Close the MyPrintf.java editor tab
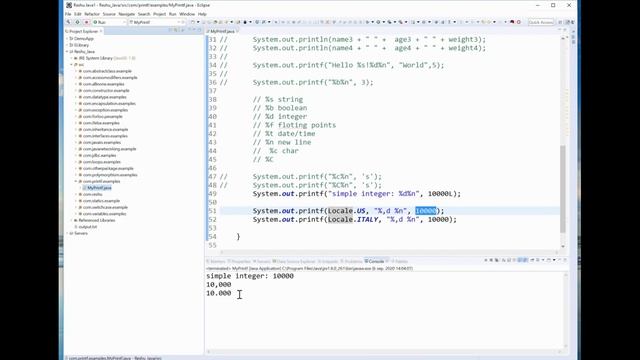 coord(238,31)
